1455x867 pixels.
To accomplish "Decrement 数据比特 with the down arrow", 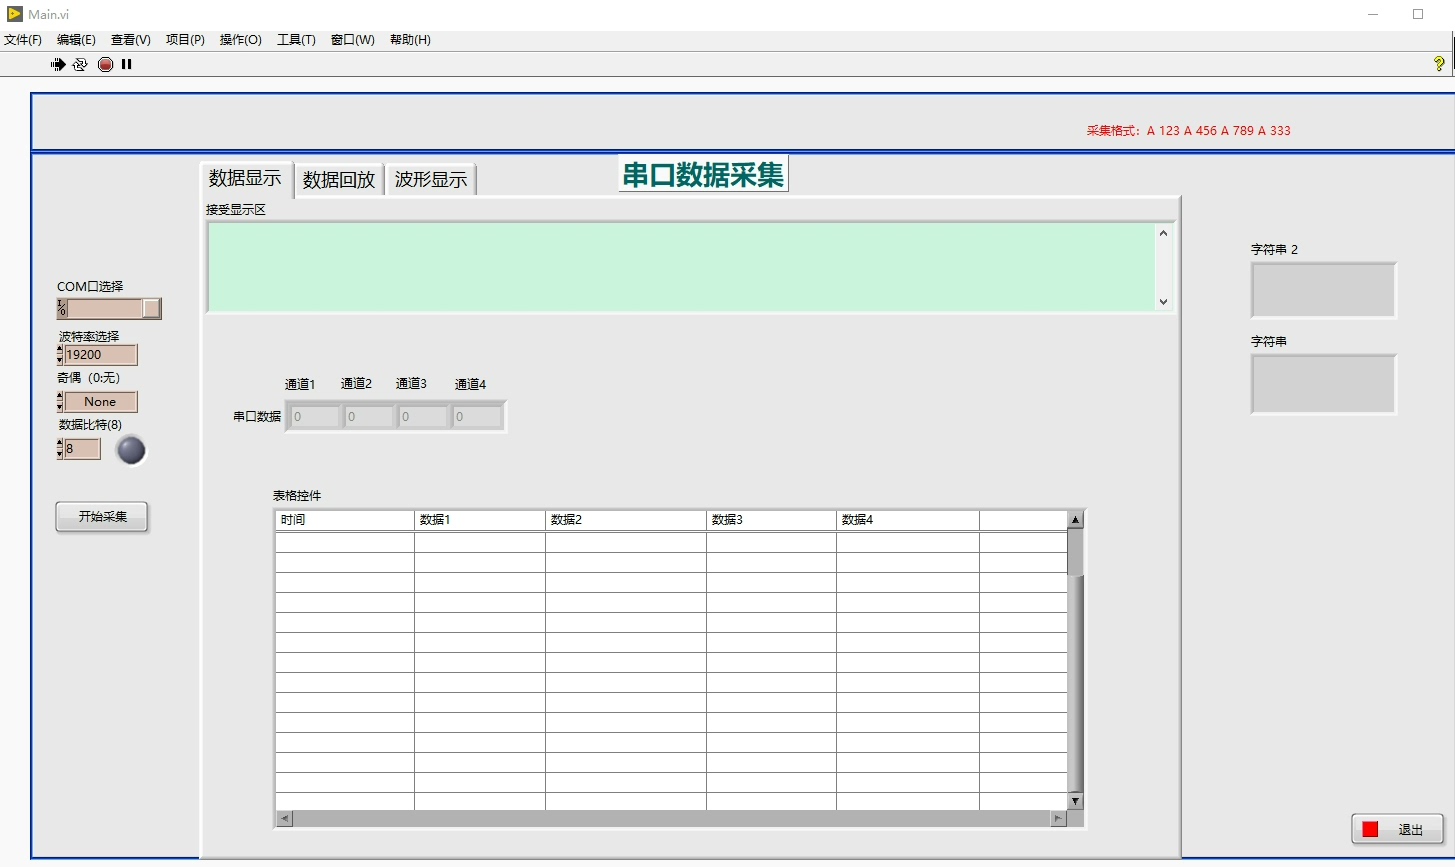I will point(60,454).
